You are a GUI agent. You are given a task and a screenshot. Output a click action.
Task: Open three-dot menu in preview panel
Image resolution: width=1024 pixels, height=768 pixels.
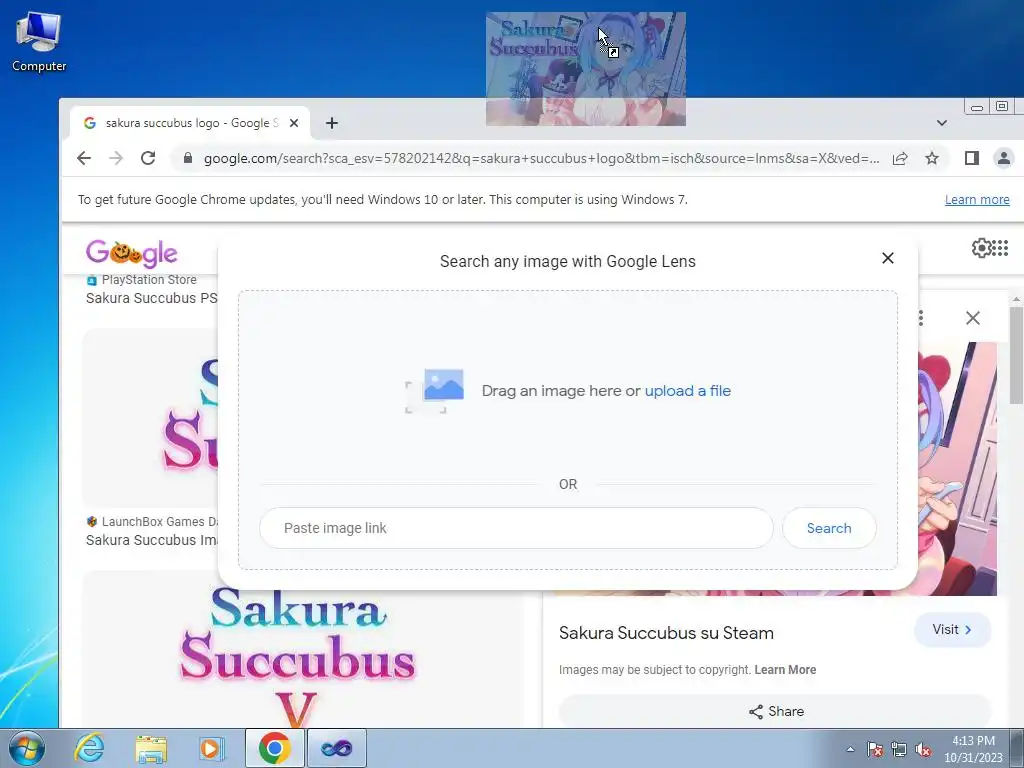click(921, 318)
